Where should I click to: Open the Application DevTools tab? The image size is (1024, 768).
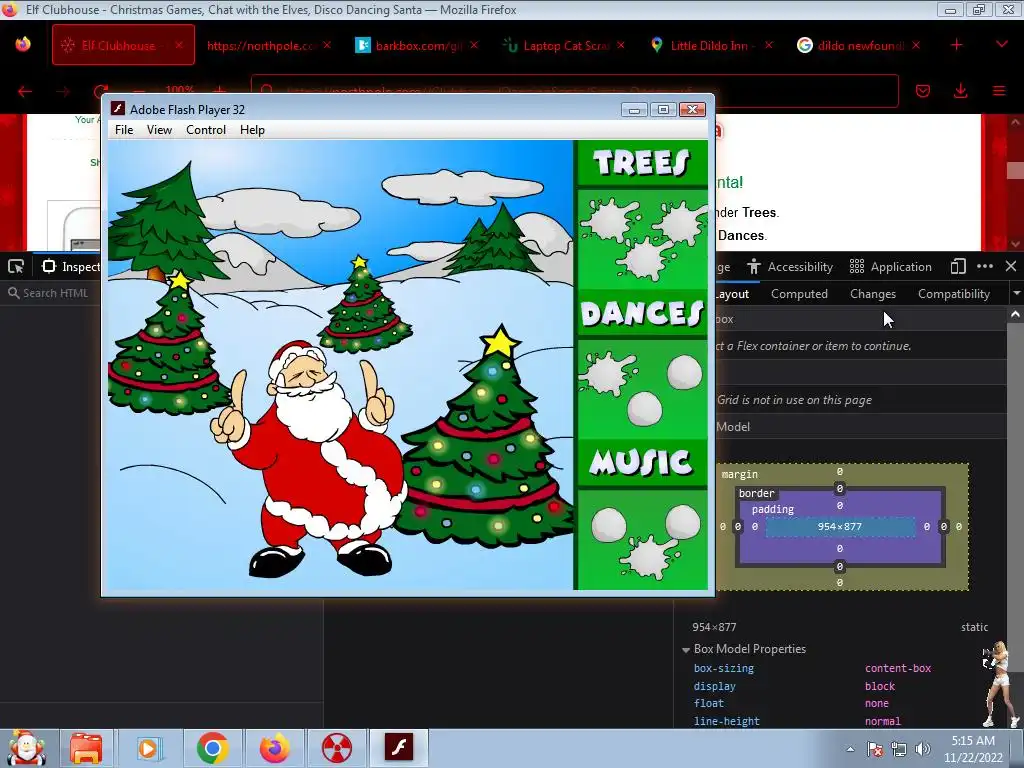click(890, 266)
